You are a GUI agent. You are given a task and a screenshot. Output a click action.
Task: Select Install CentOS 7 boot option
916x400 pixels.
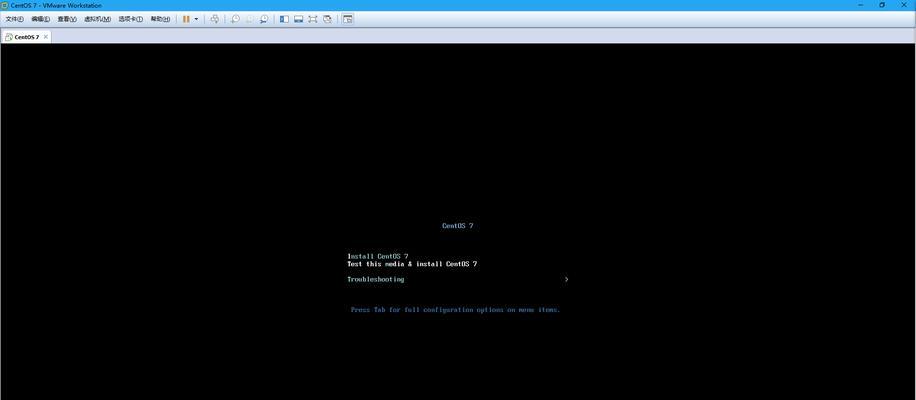tap(378, 256)
